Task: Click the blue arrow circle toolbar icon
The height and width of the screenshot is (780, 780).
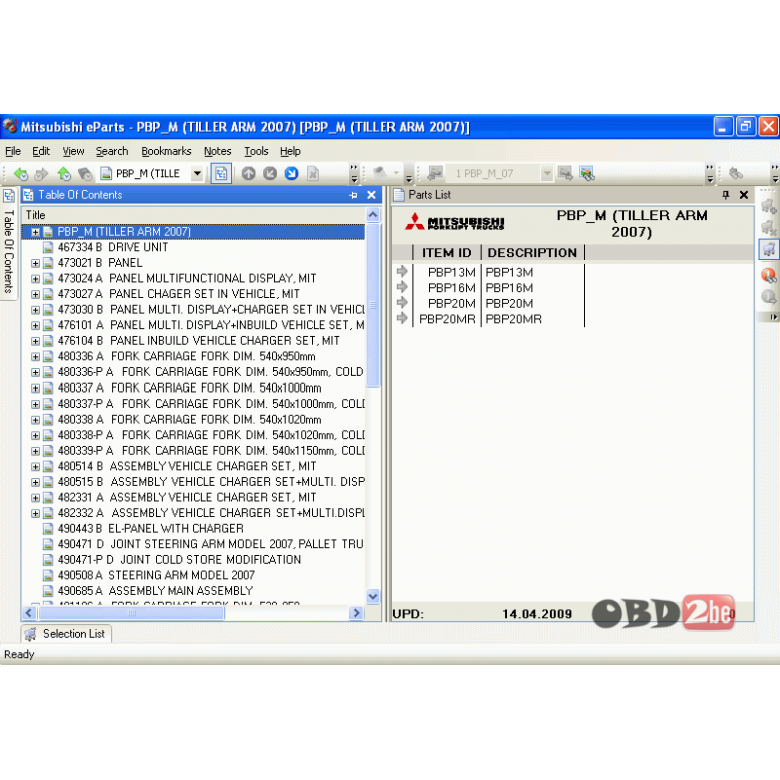Action: (x=292, y=174)
